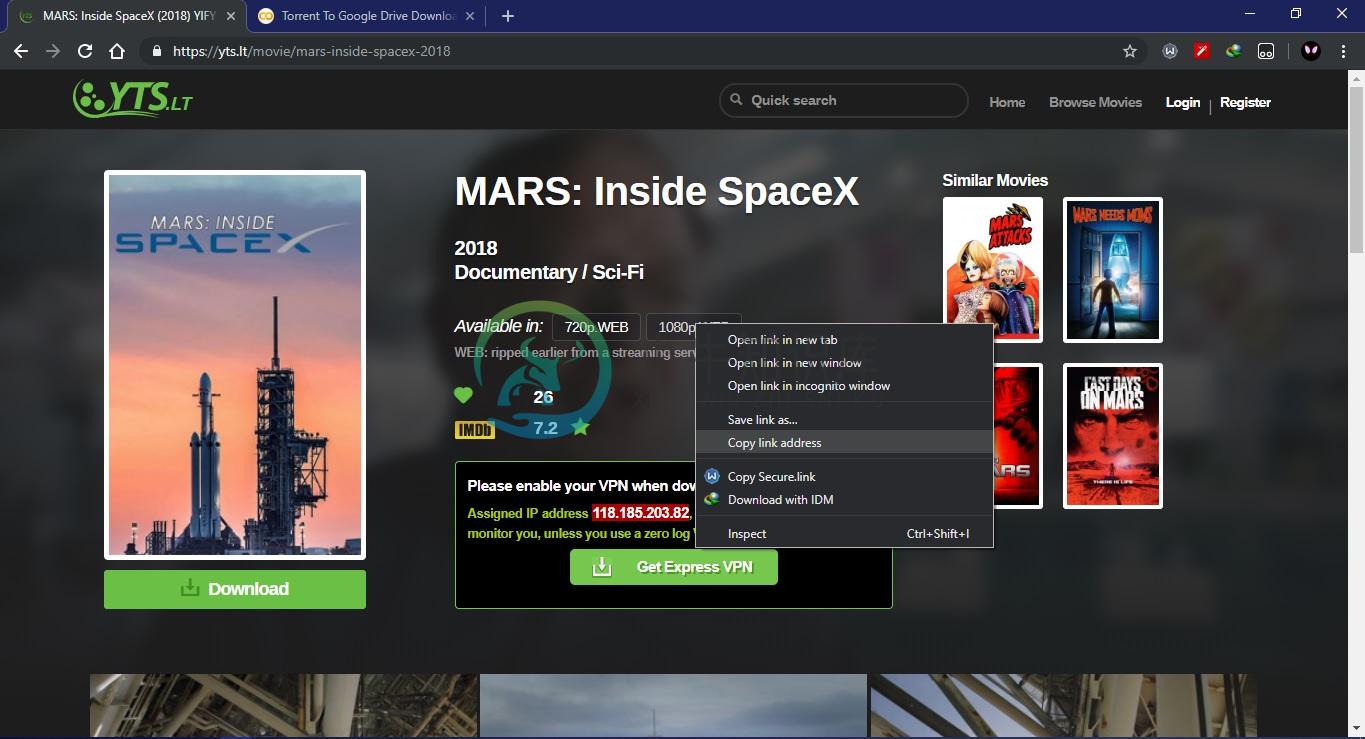
Task: Click the Quick search magnifier icon
Action: [737, 100]
